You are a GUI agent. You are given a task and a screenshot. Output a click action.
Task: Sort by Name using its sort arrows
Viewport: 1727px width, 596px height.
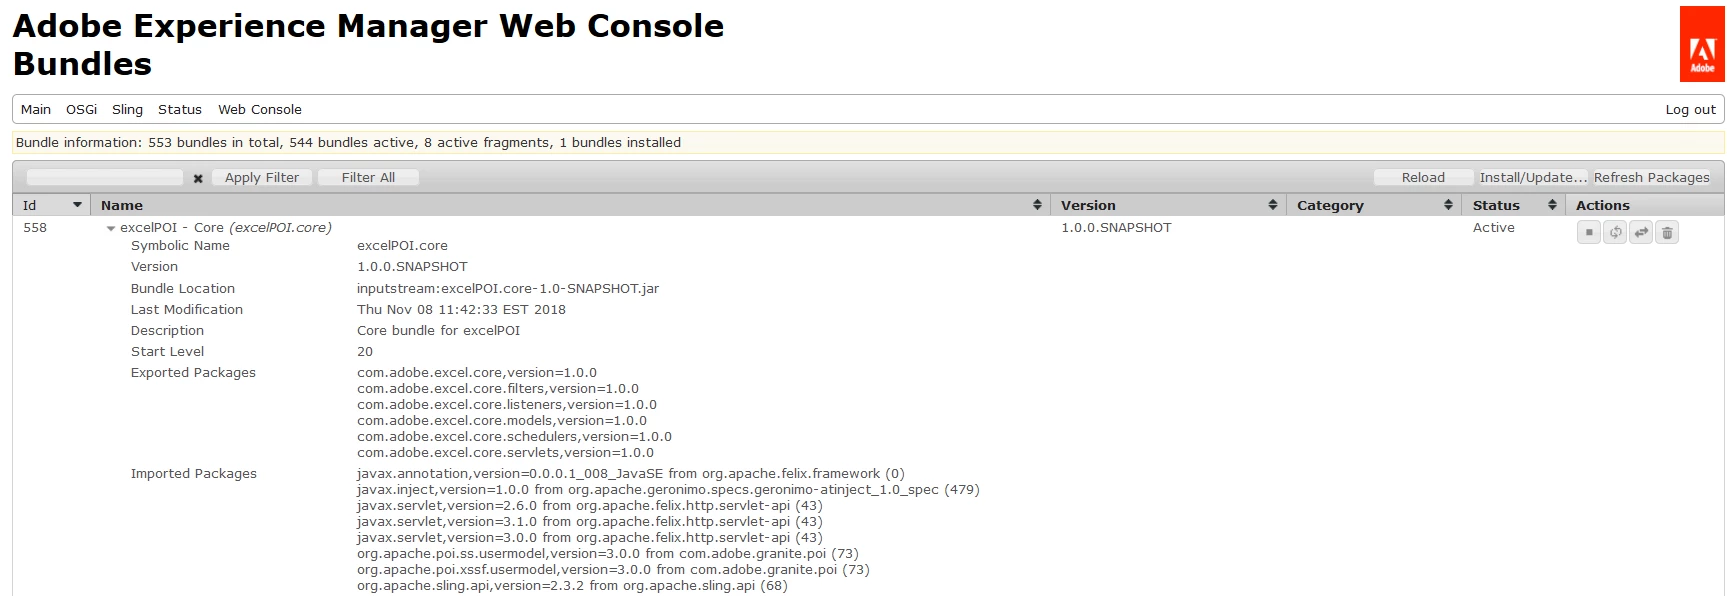click(1038, 205)
